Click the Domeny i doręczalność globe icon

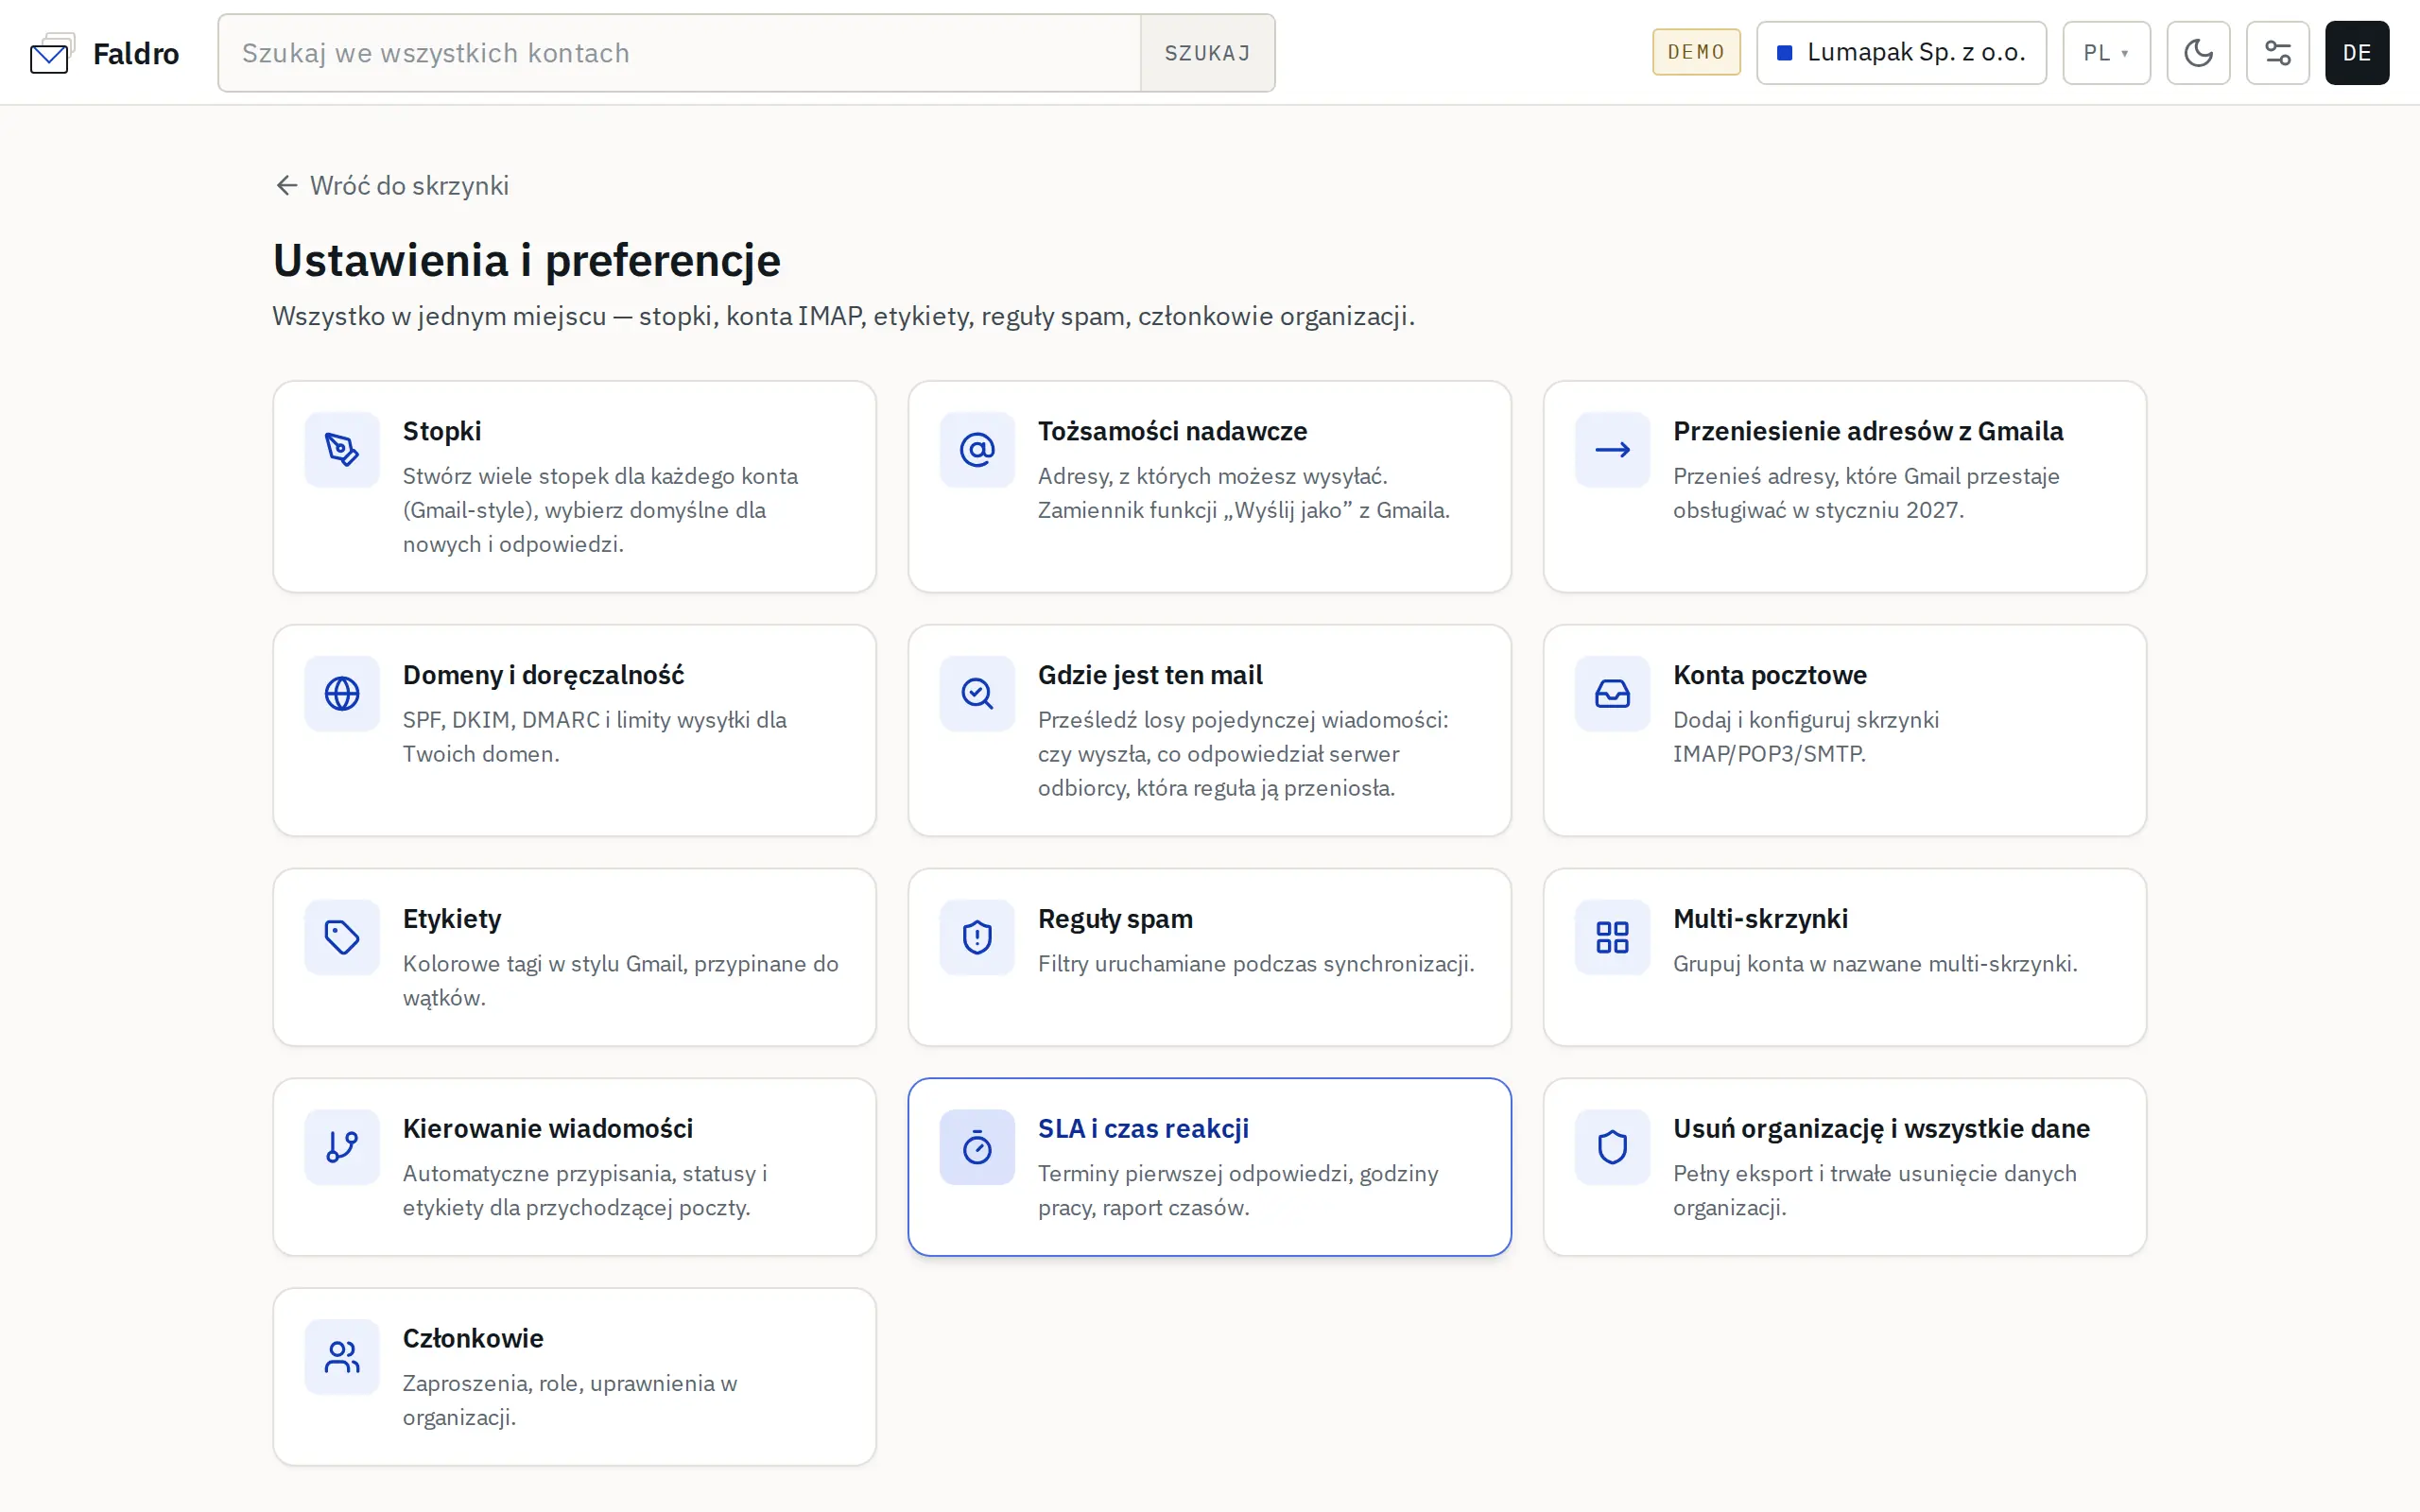click(342, 694)
